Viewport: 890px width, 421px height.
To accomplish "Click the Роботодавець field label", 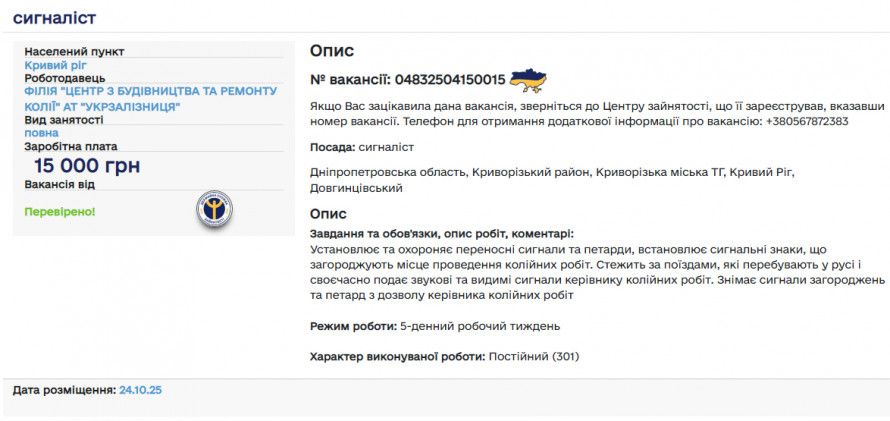I will click(x=66, y=78).
